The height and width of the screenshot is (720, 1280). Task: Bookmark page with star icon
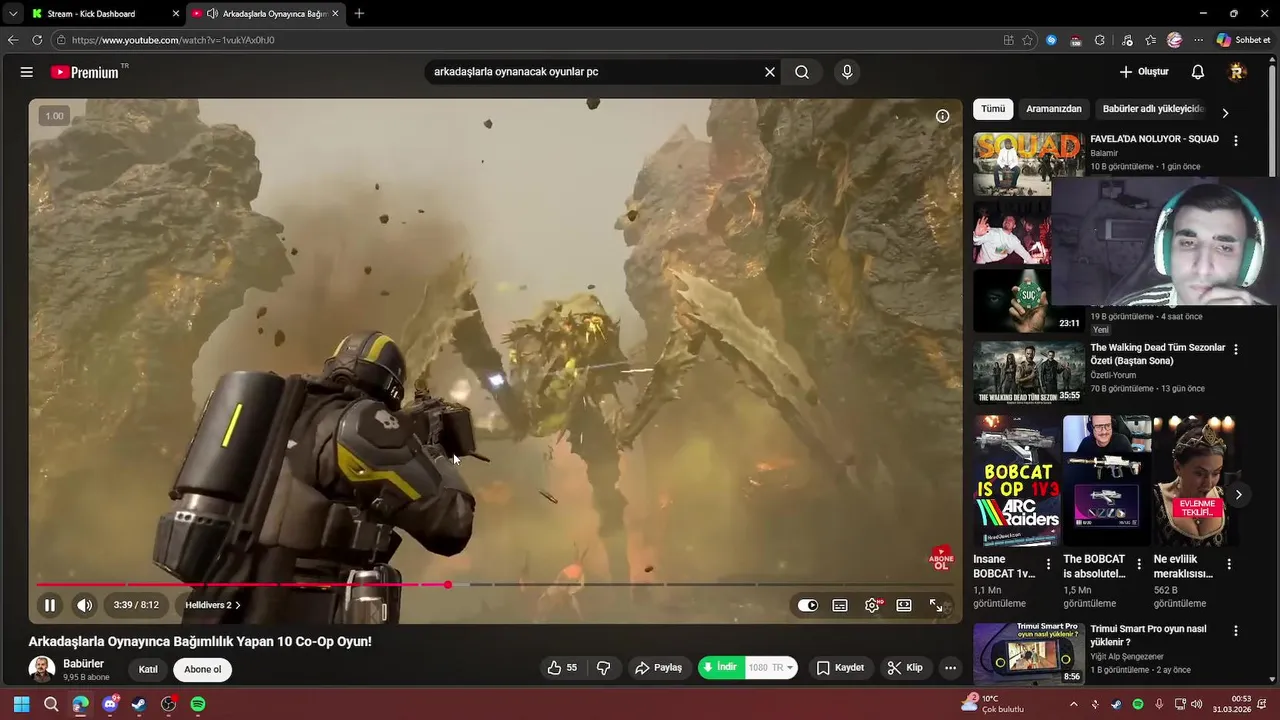(x=1027, y=40)
